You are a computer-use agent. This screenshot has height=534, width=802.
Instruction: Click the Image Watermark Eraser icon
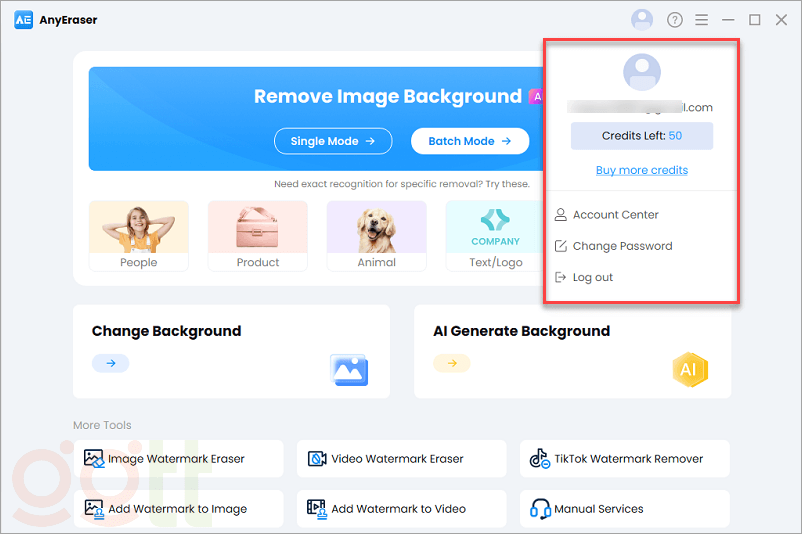pyautogui.click(x=94, y=459)
